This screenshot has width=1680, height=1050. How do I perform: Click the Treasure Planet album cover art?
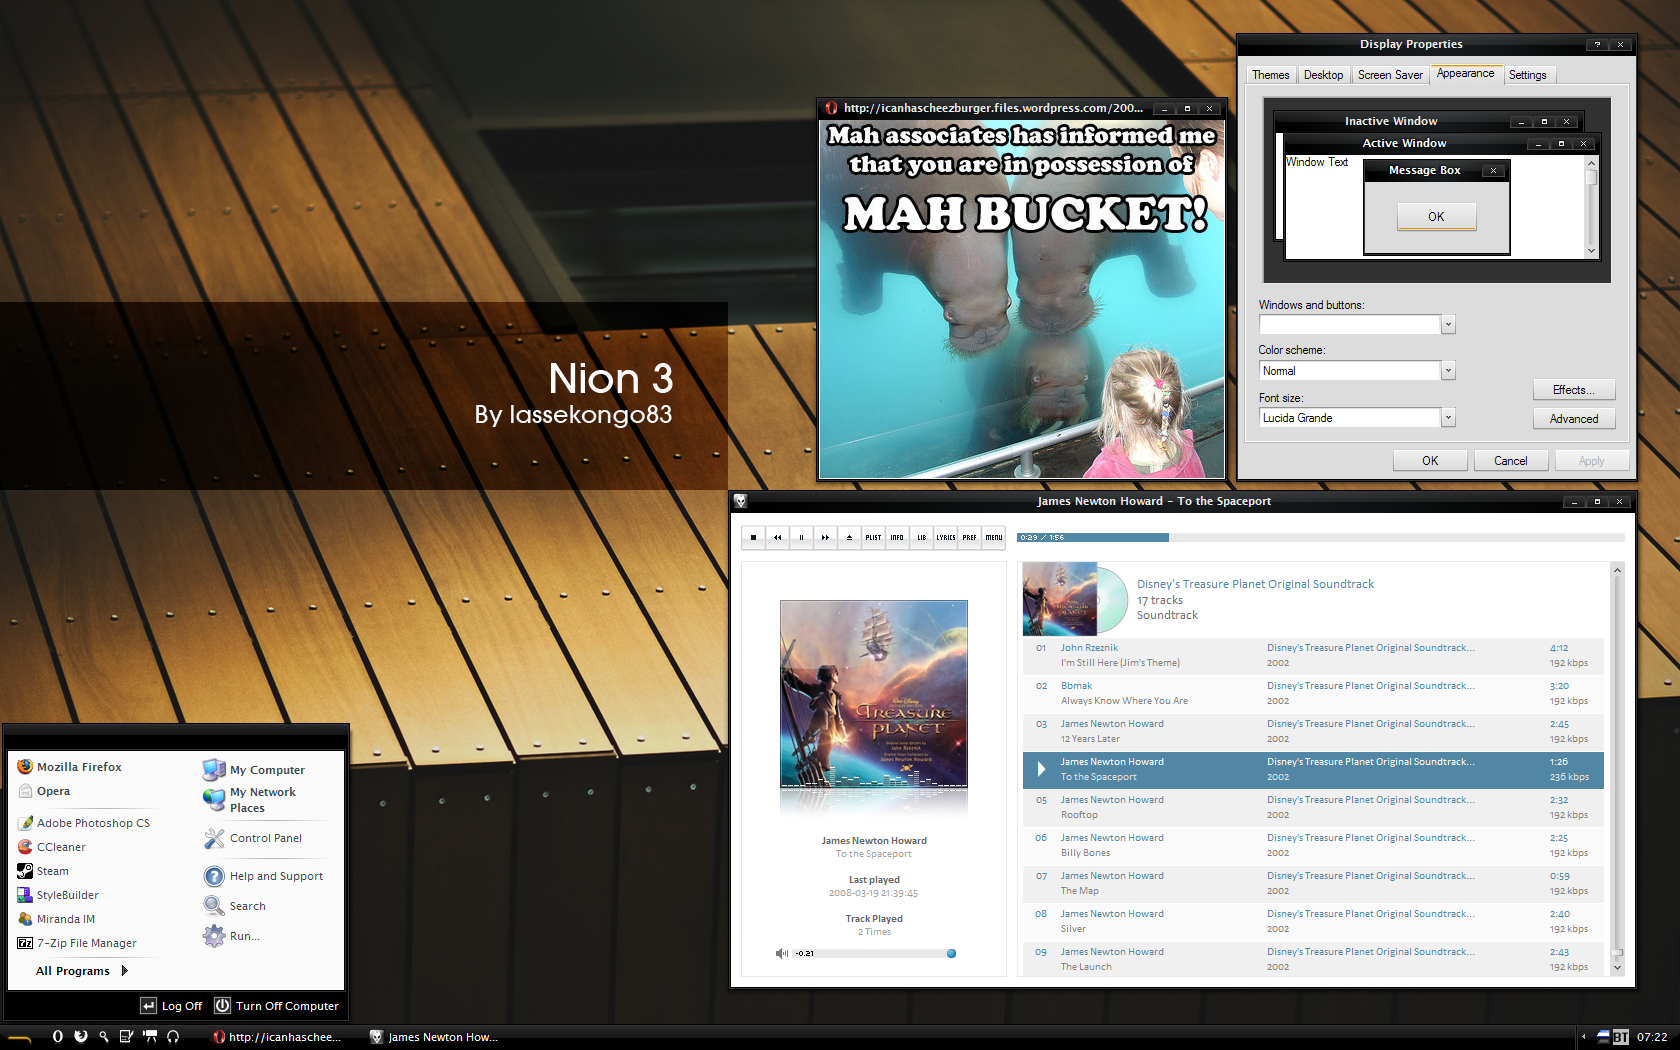(873, 693)
